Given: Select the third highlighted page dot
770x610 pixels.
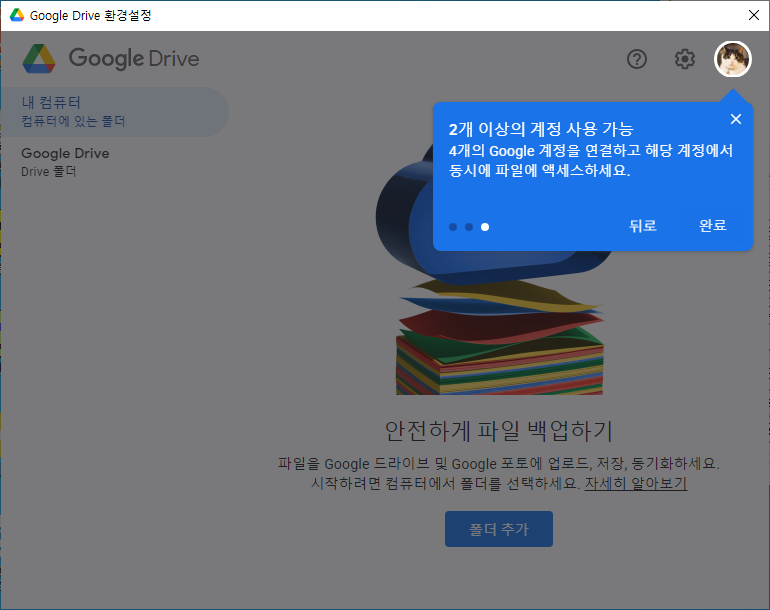Looking at the screenshot, I should (x=485, y=227).
